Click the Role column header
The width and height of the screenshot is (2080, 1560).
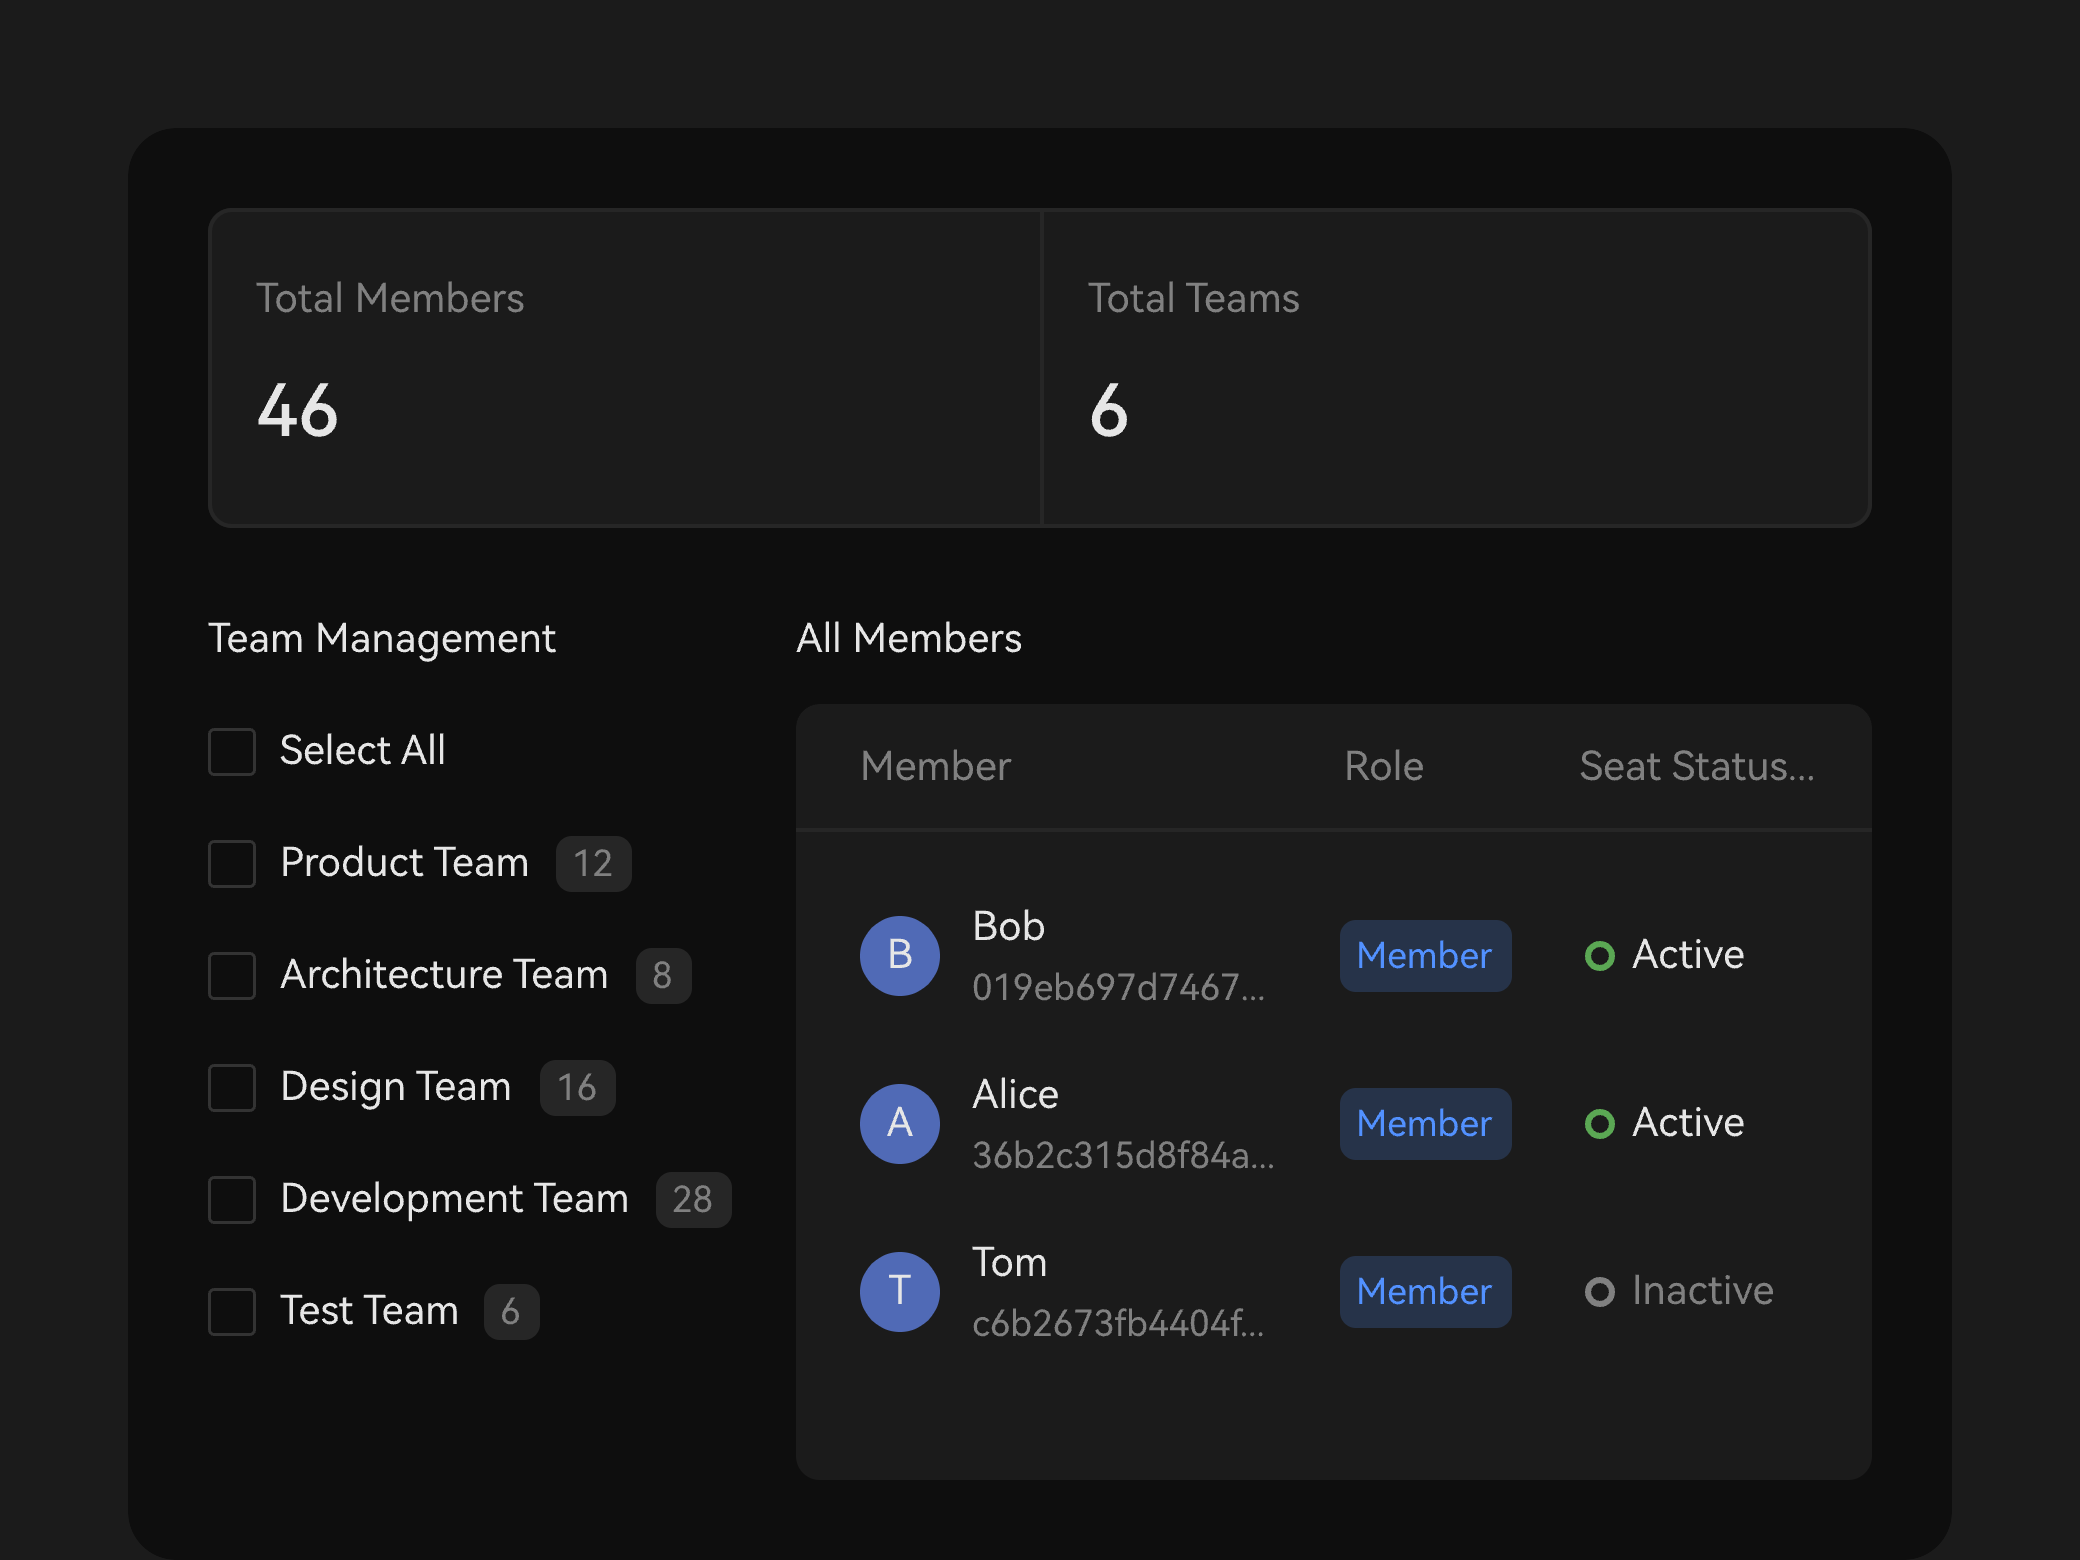coord(1384,766)
